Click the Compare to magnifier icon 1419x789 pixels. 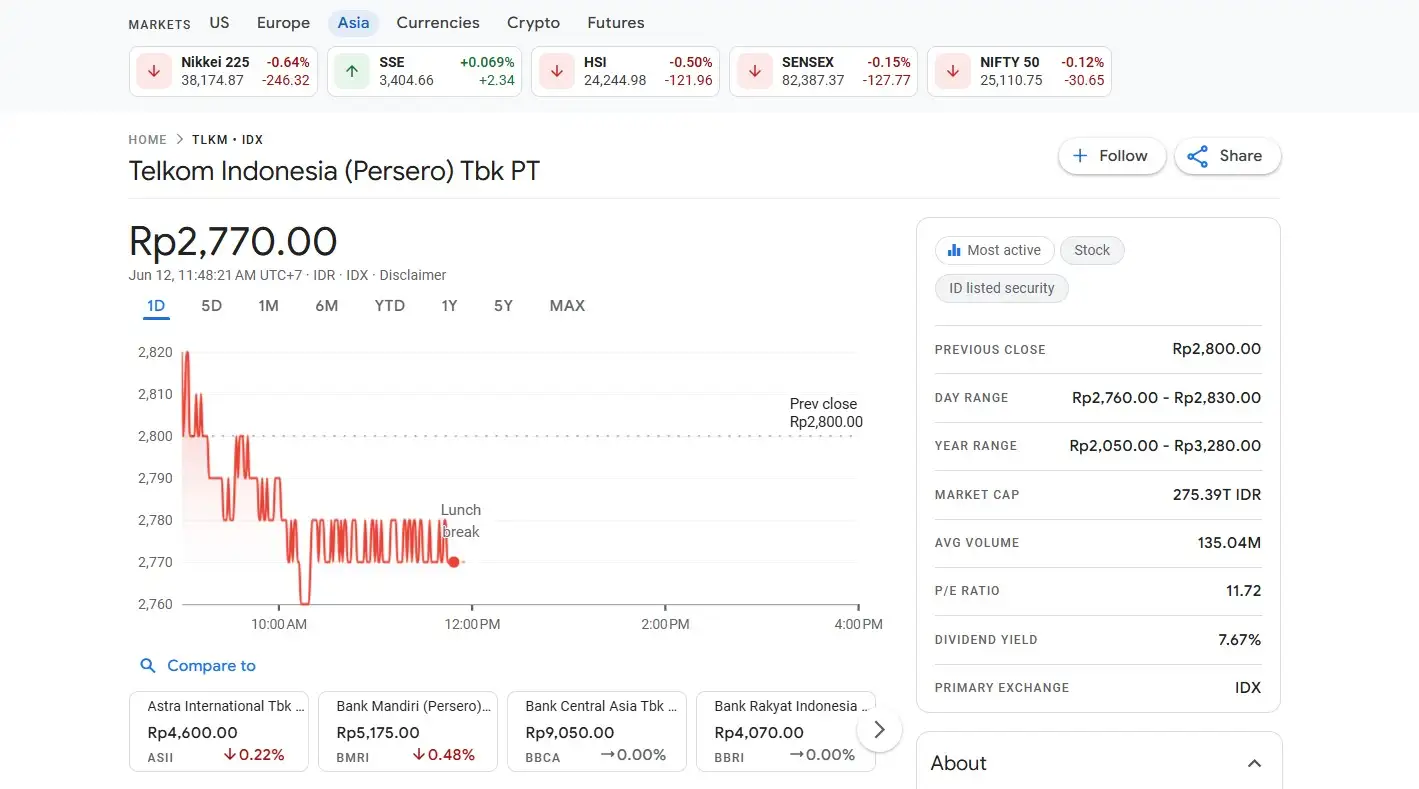click(148, 666)
